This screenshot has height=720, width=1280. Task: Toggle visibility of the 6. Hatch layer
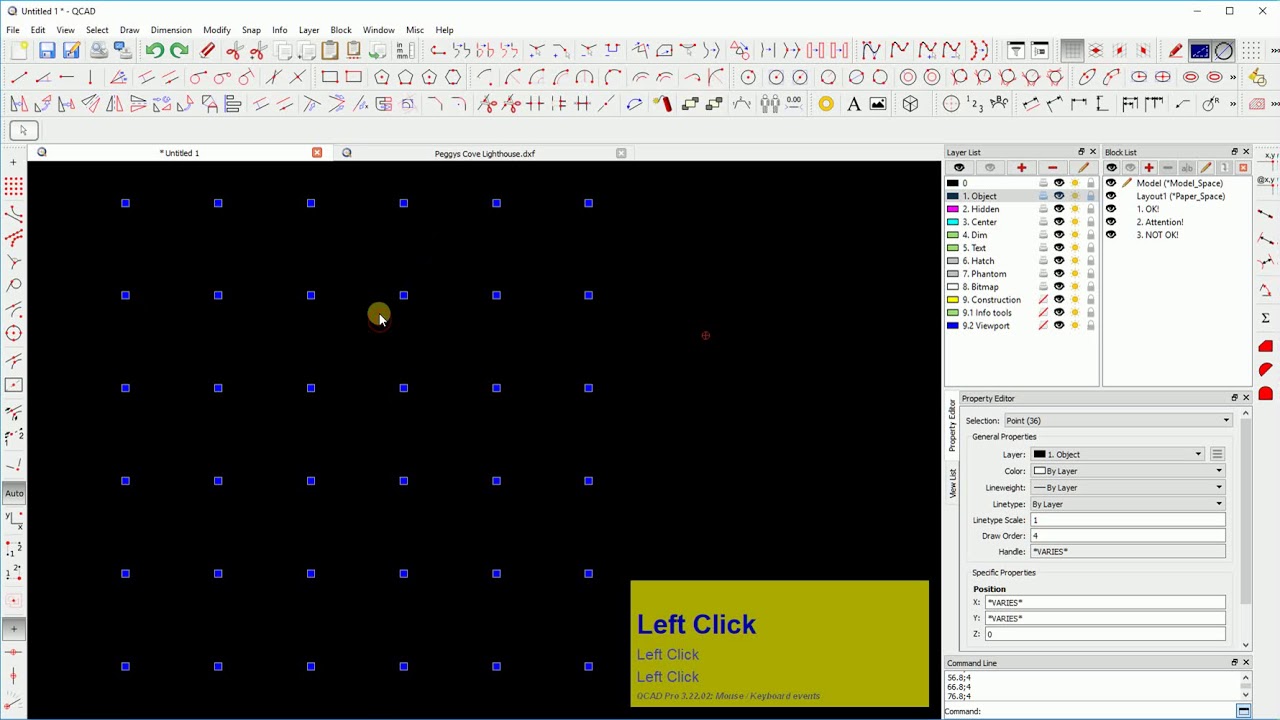coord(1059,261)
